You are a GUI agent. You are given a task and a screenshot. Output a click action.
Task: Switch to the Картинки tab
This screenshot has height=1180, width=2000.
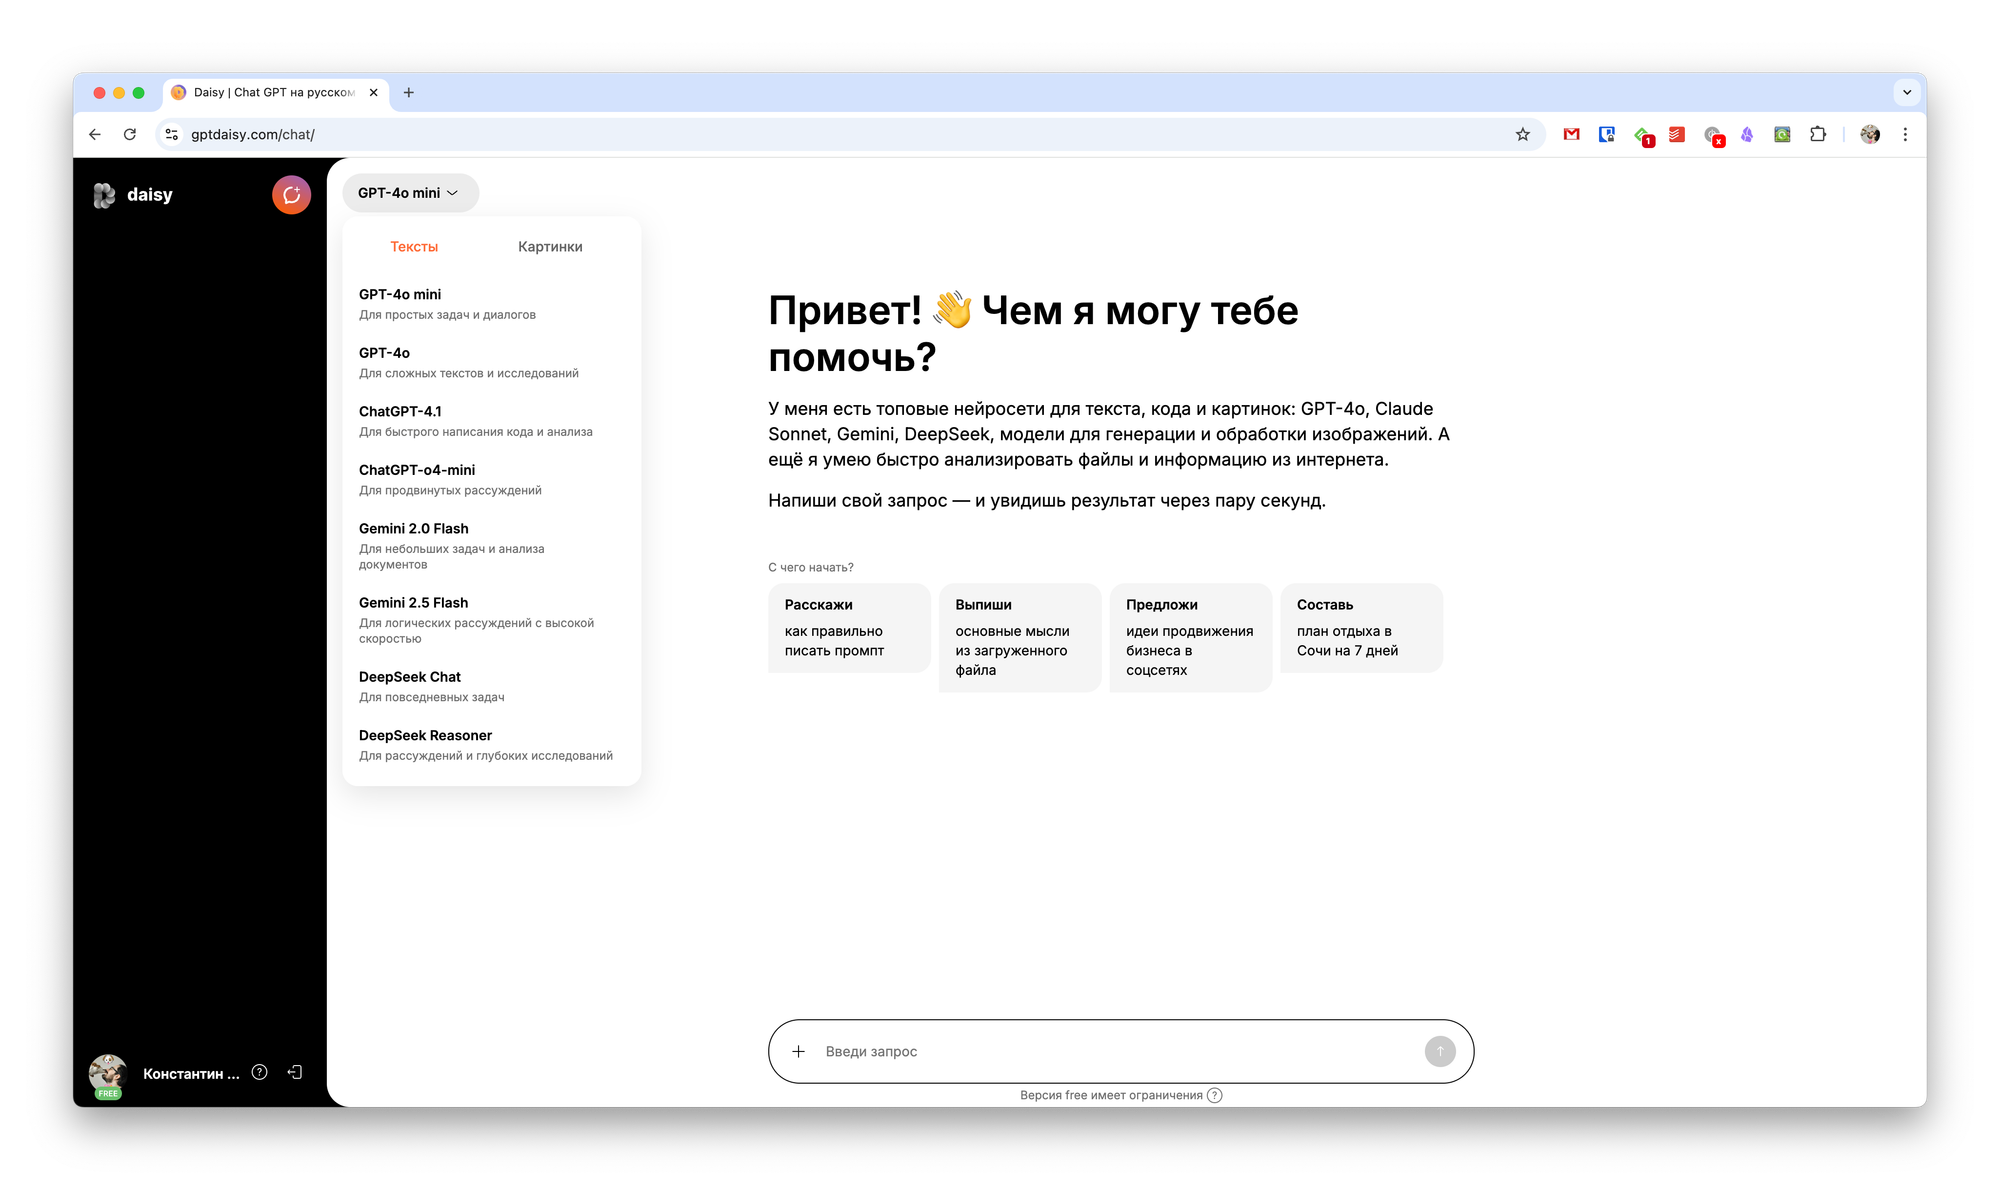(x=550, y=247)
